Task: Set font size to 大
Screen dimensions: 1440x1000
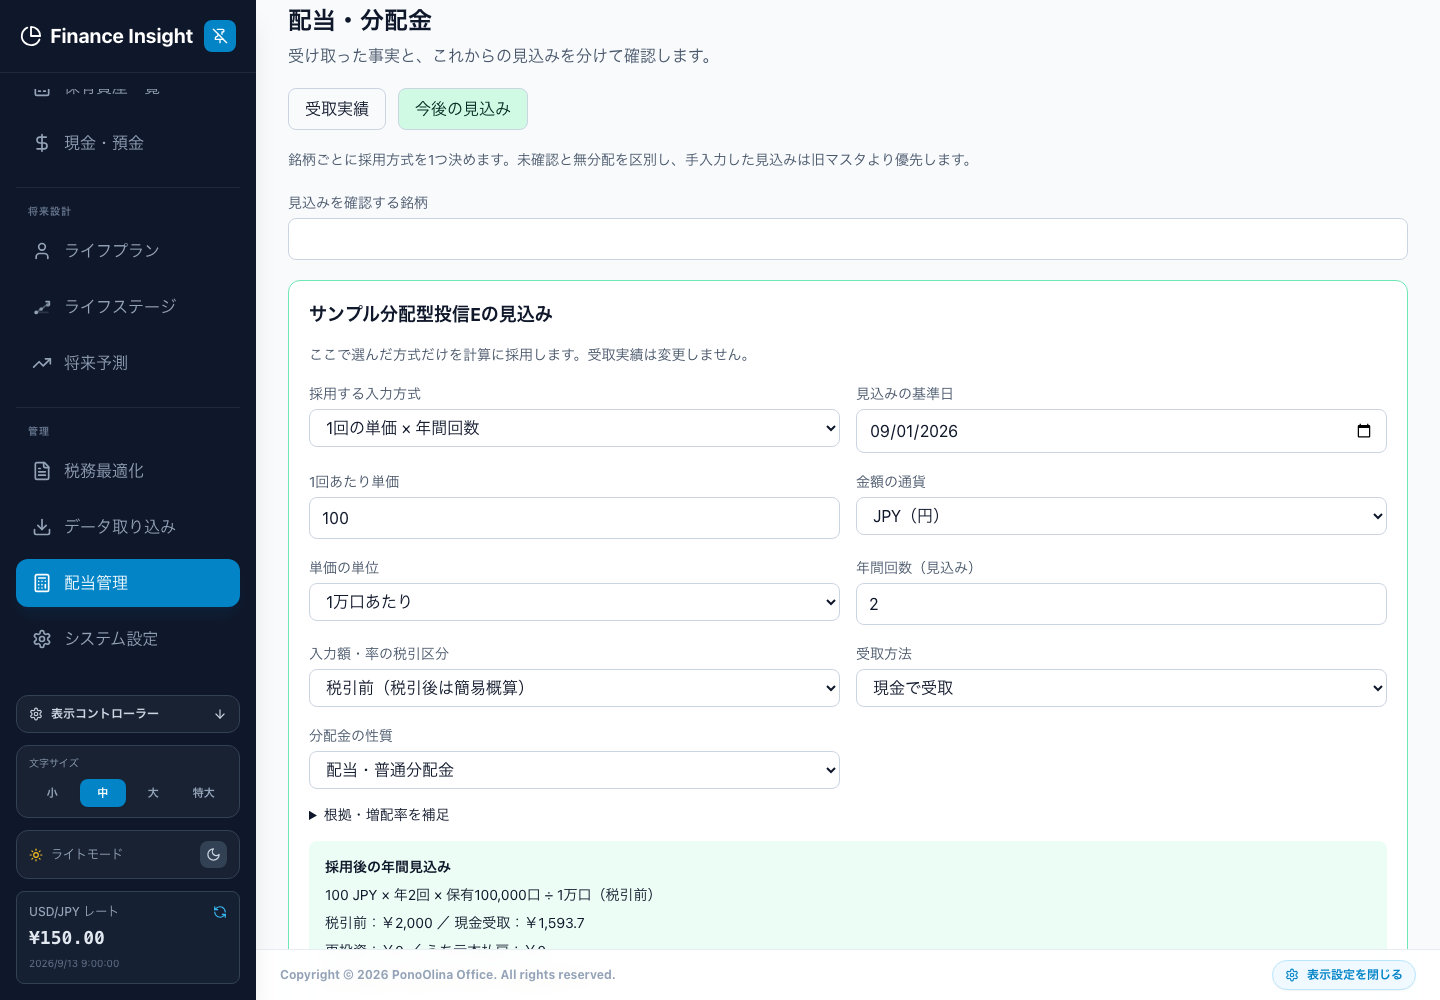Action: click(153, 793)
